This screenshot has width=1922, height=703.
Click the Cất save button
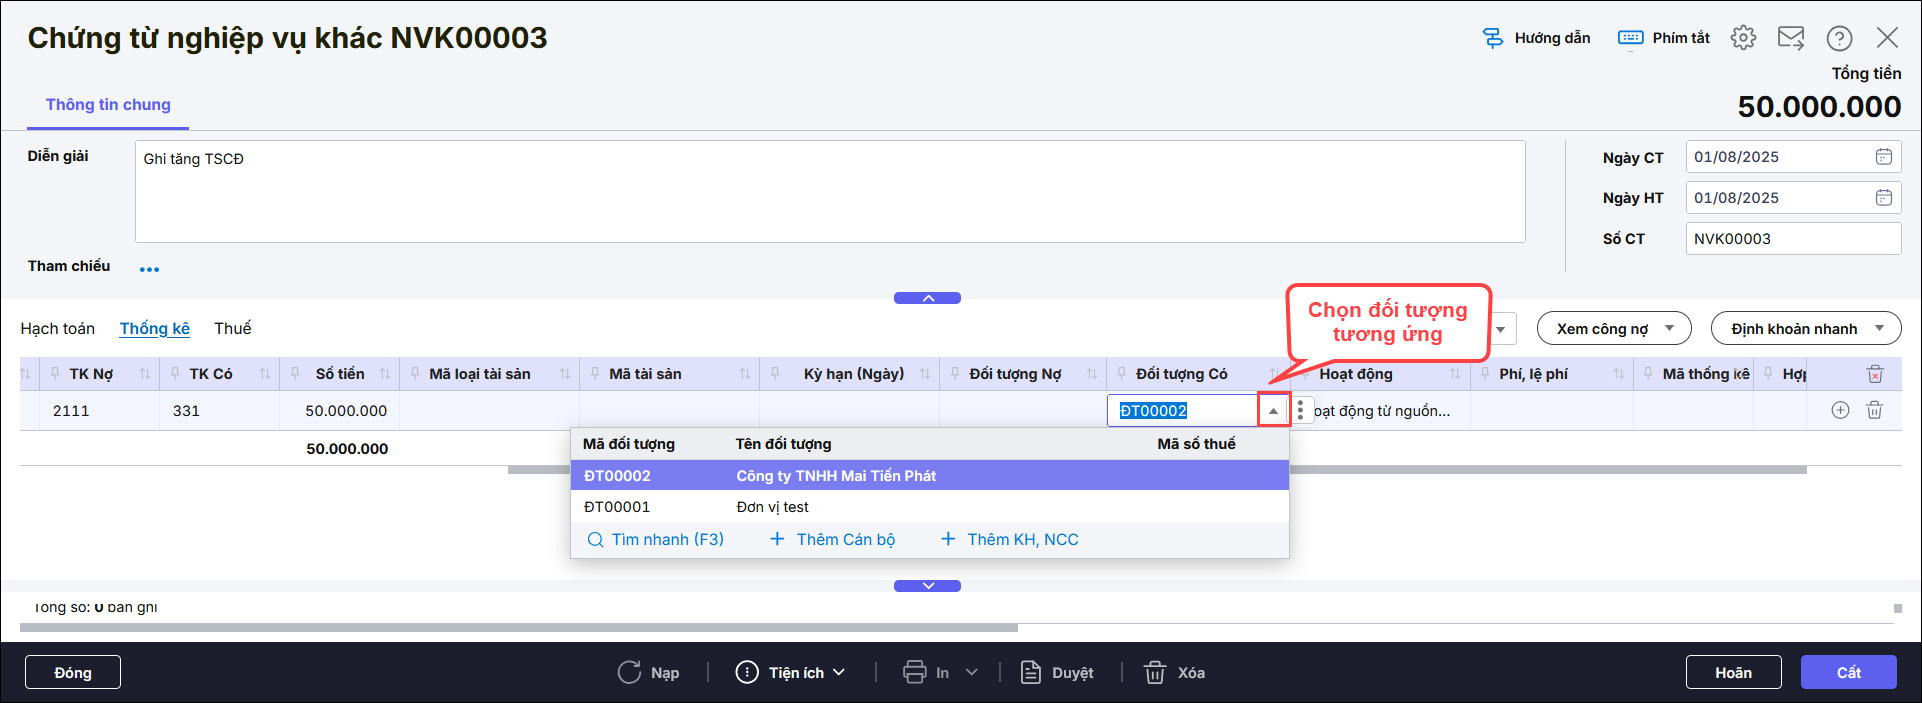[1849, 672]
